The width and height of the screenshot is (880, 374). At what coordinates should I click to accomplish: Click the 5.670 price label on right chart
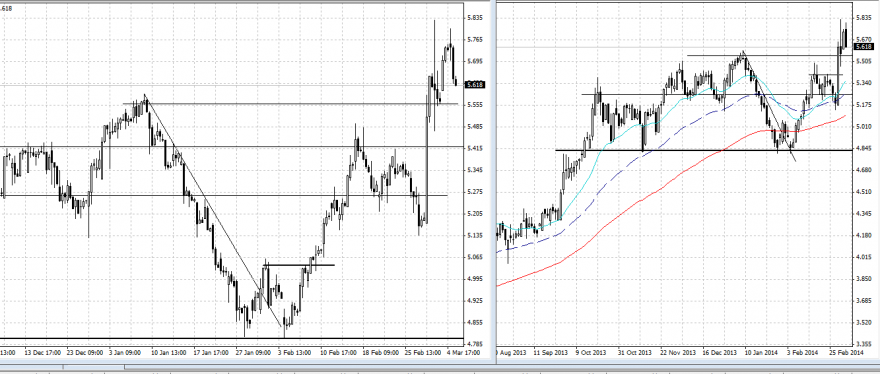[x=863, y=40]
